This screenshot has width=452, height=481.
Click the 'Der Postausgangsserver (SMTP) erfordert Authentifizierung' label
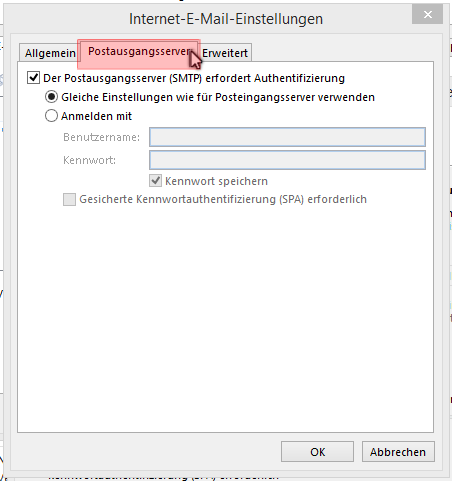[x=194, y=78]
